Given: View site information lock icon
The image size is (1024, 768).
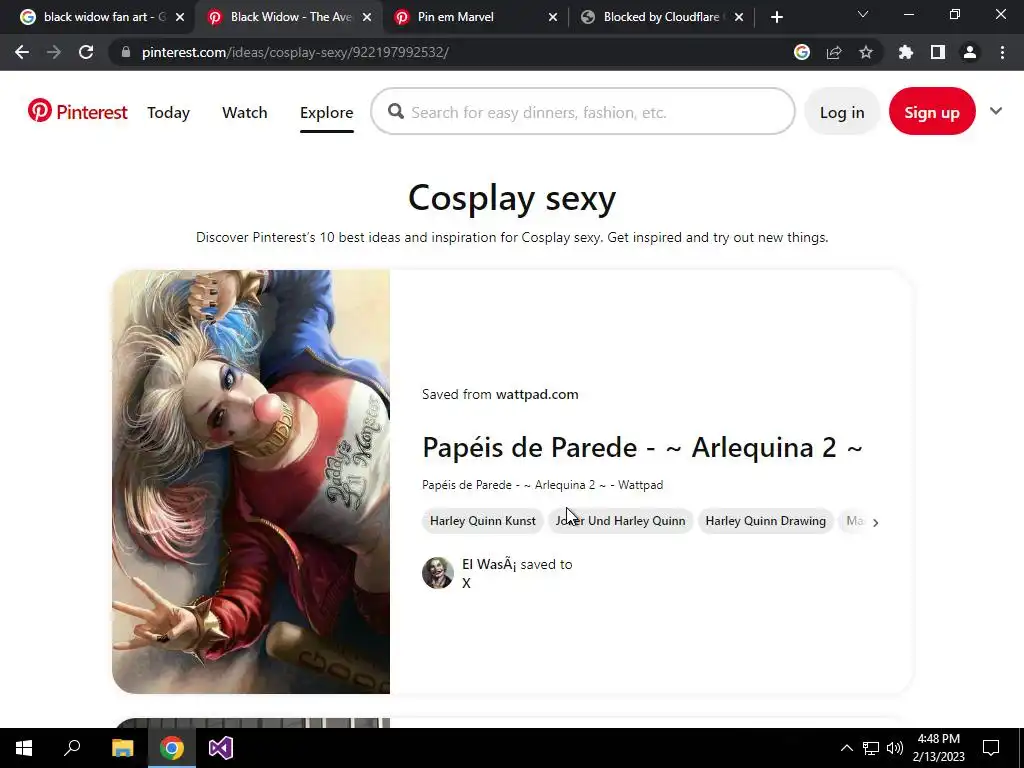Looking at the screenshot, I should point(125,52).
